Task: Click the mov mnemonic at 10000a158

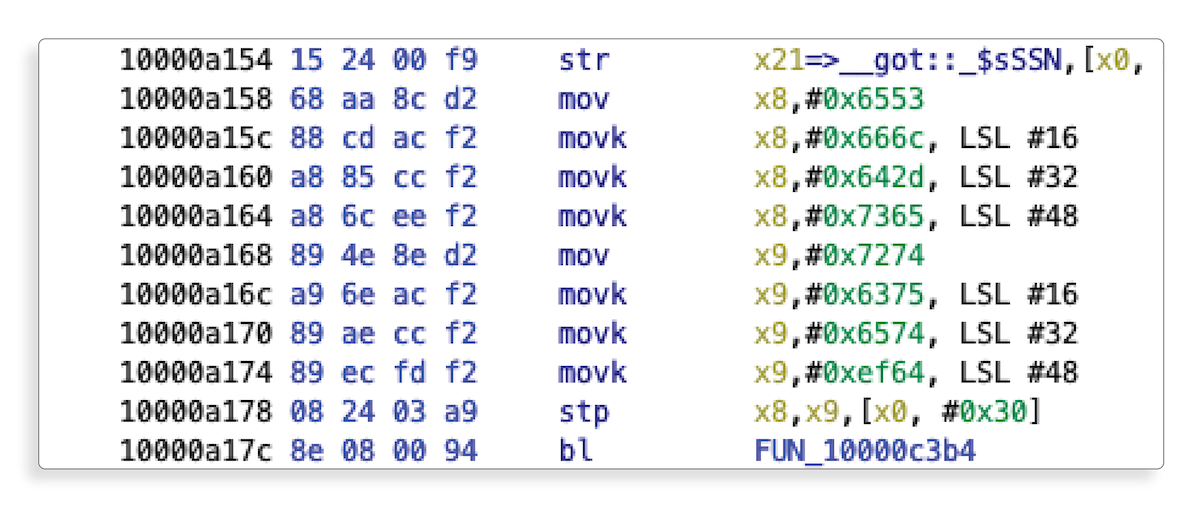Action: point(583,100)
